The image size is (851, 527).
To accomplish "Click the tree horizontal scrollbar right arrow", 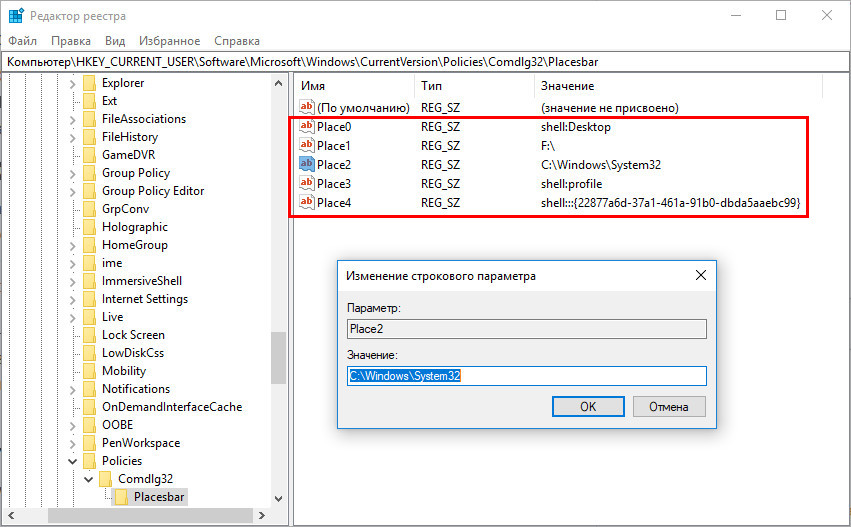I will coord(262,515).
